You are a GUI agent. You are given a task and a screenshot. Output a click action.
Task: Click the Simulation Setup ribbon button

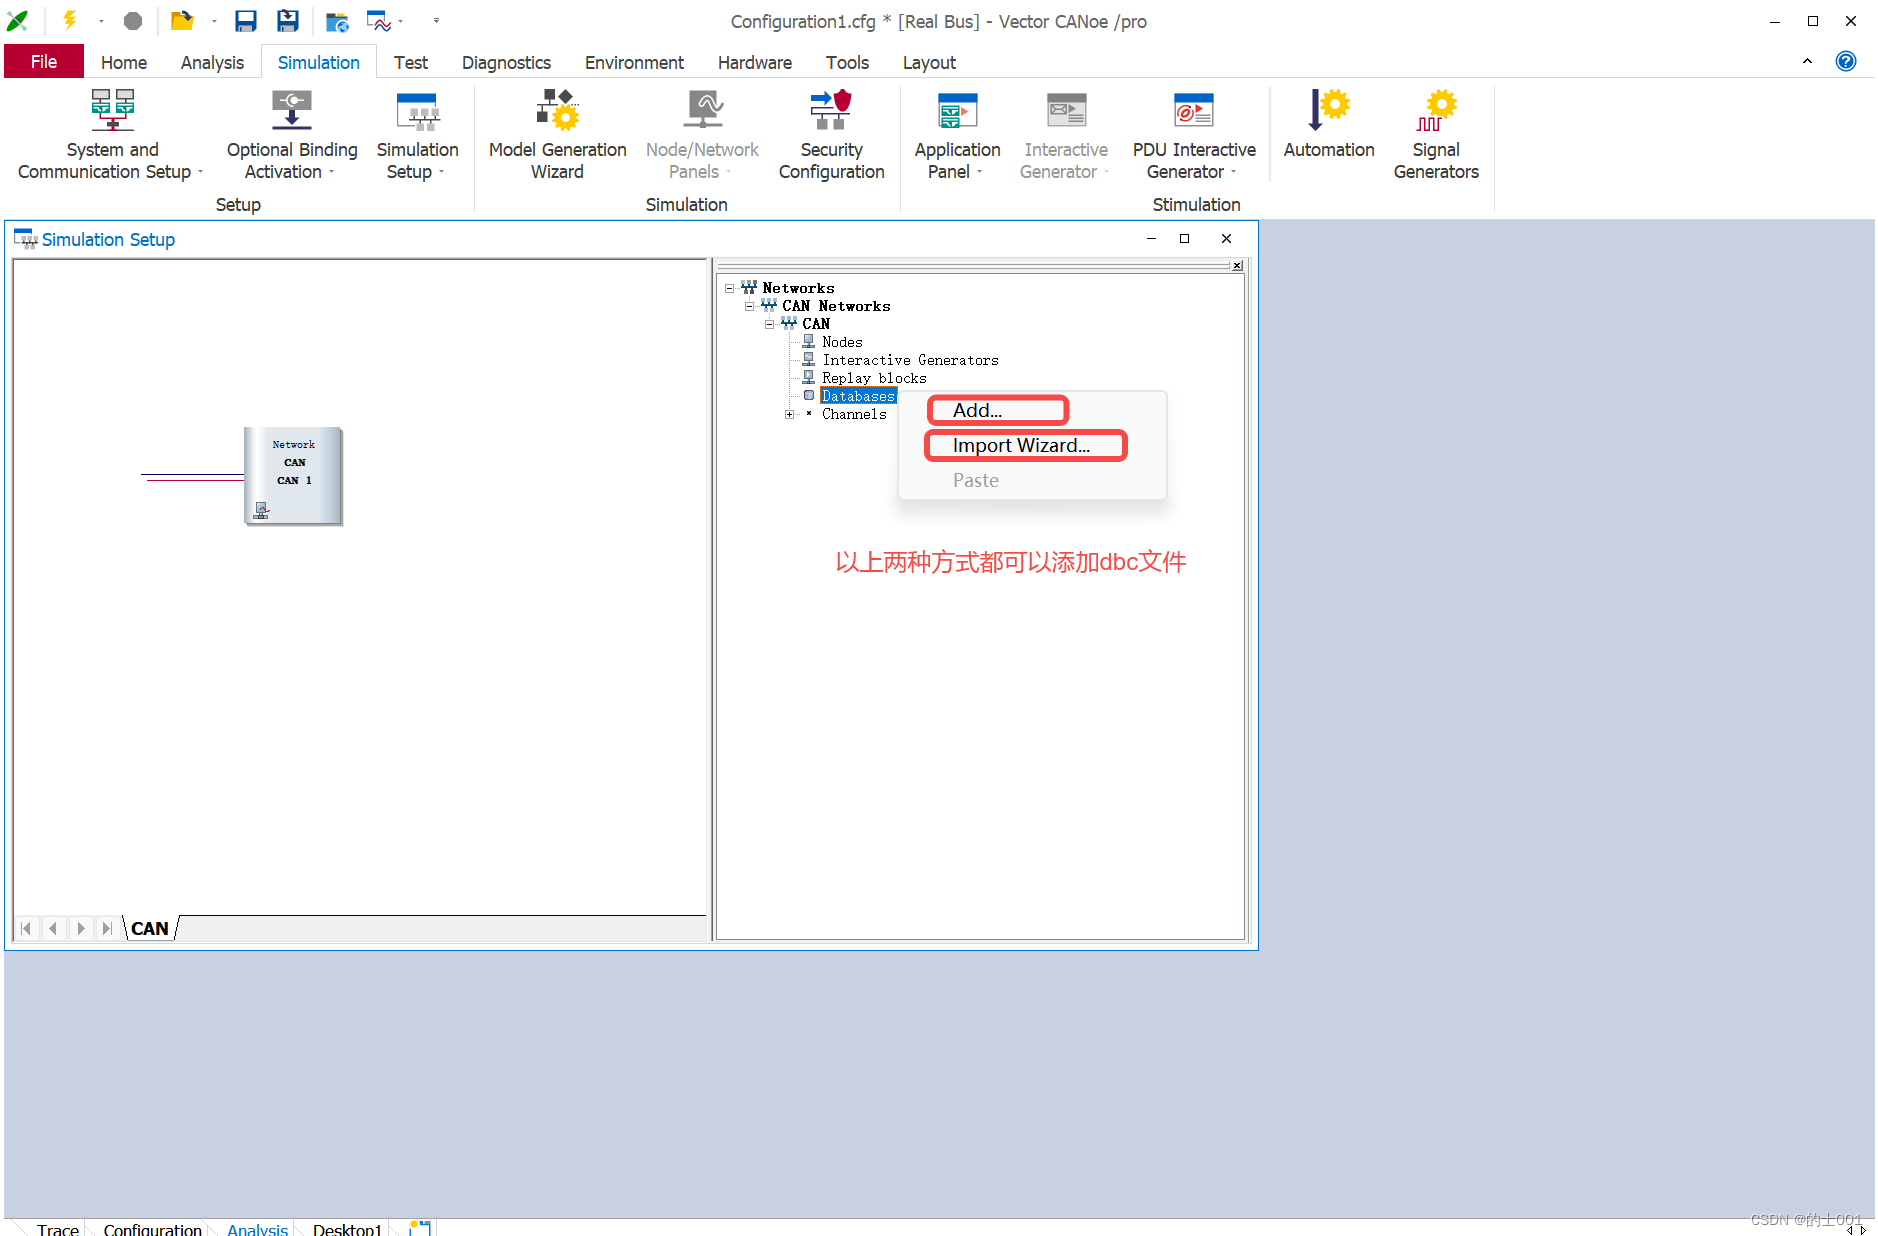[x=417, y=135]
